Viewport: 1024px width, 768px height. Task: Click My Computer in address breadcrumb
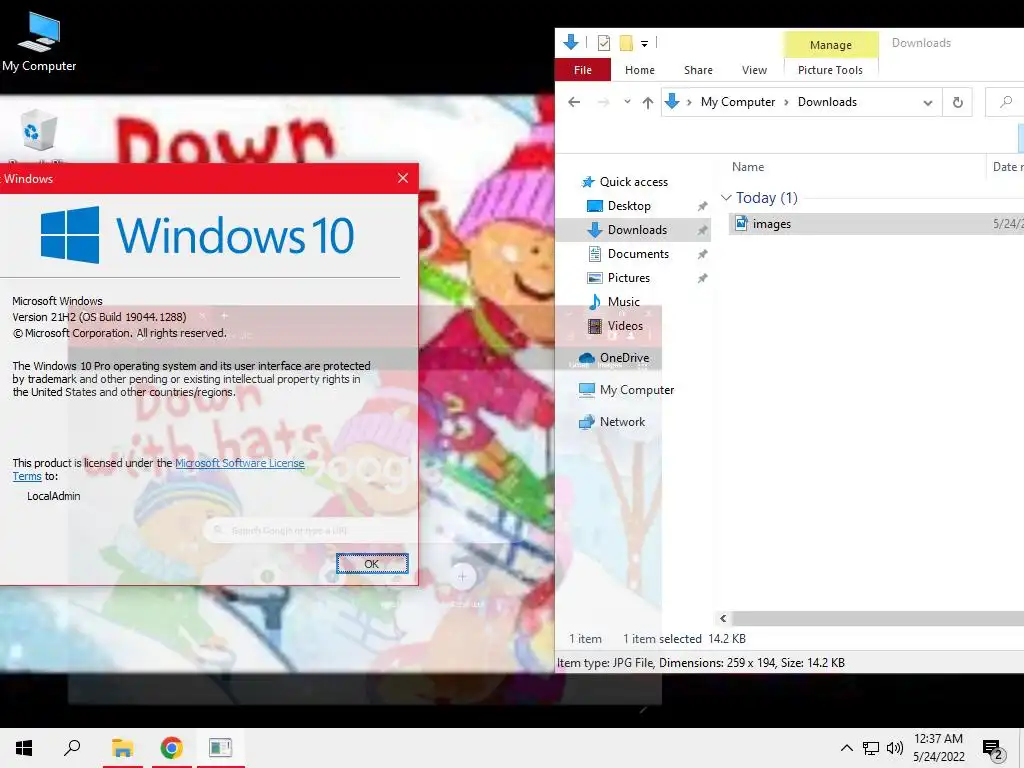(738, 102)
